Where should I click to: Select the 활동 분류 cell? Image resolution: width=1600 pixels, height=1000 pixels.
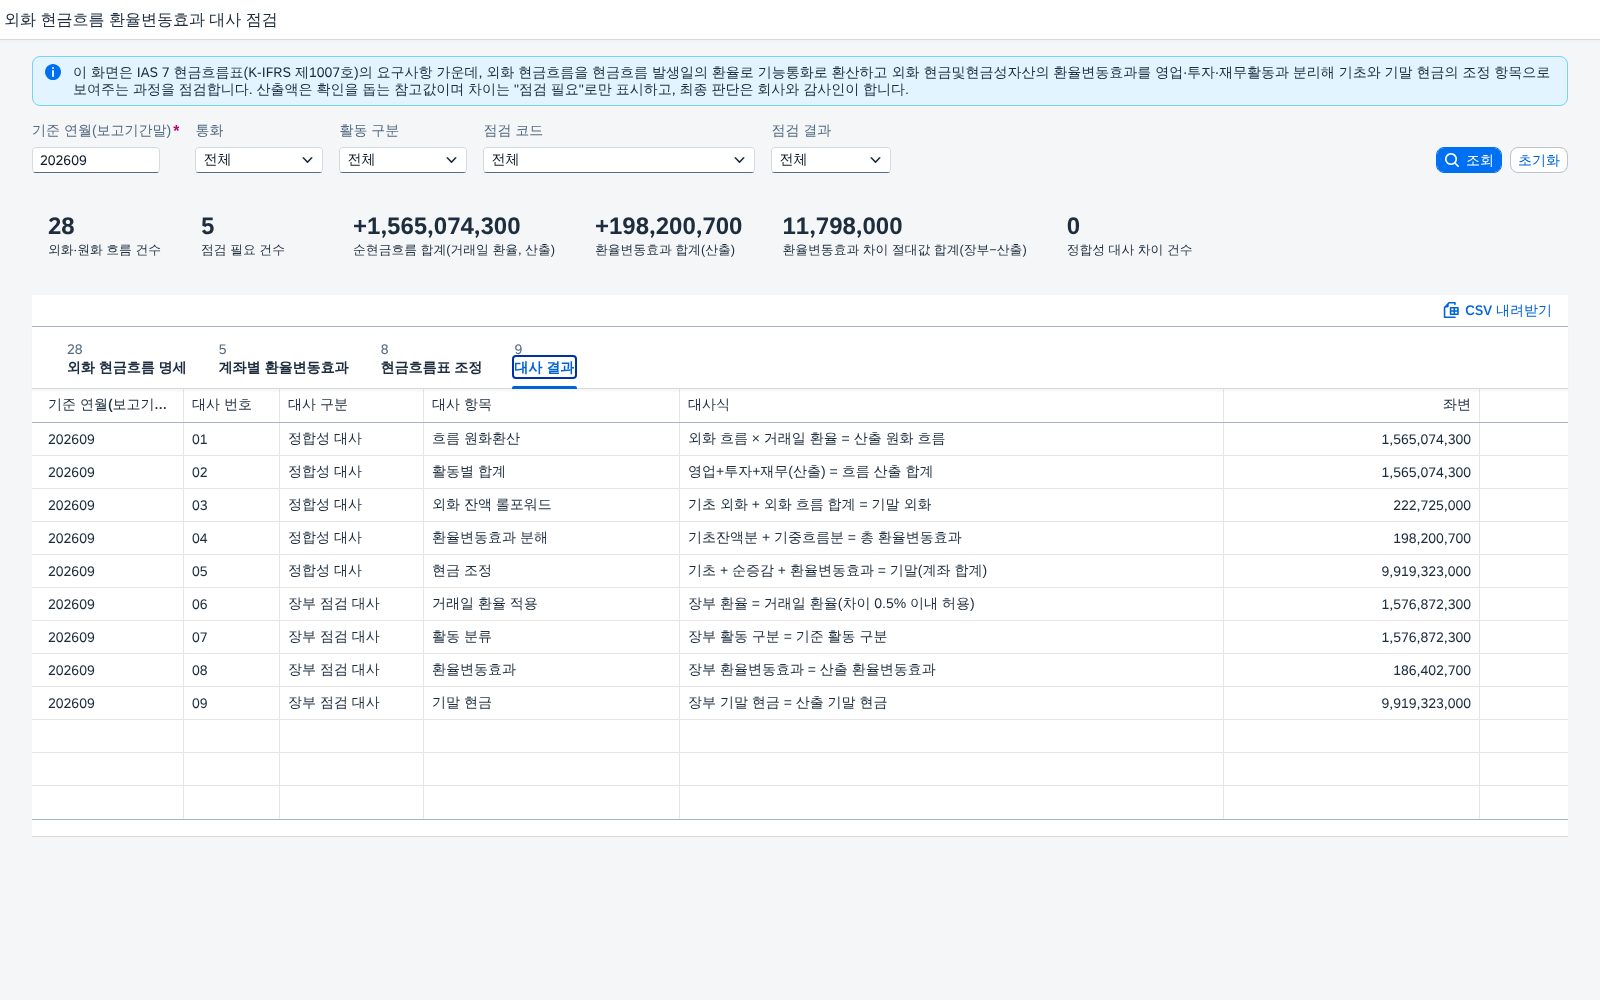pyautogui.click(x=552, y=637)
